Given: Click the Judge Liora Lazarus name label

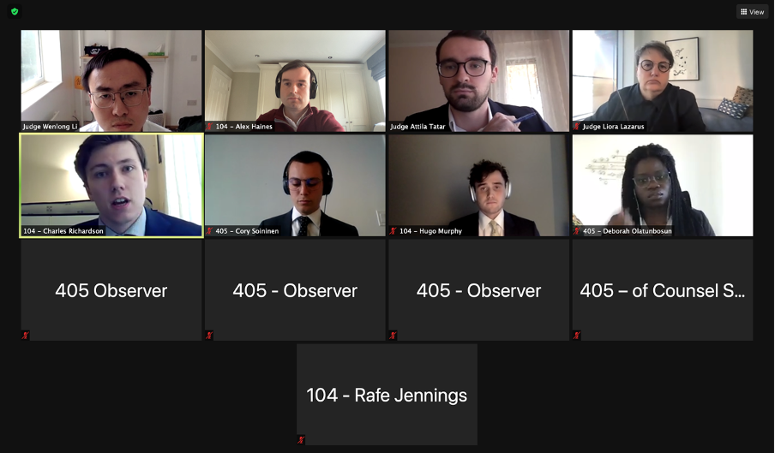Looking at the screenshot, I should click(x=613, y=127).
